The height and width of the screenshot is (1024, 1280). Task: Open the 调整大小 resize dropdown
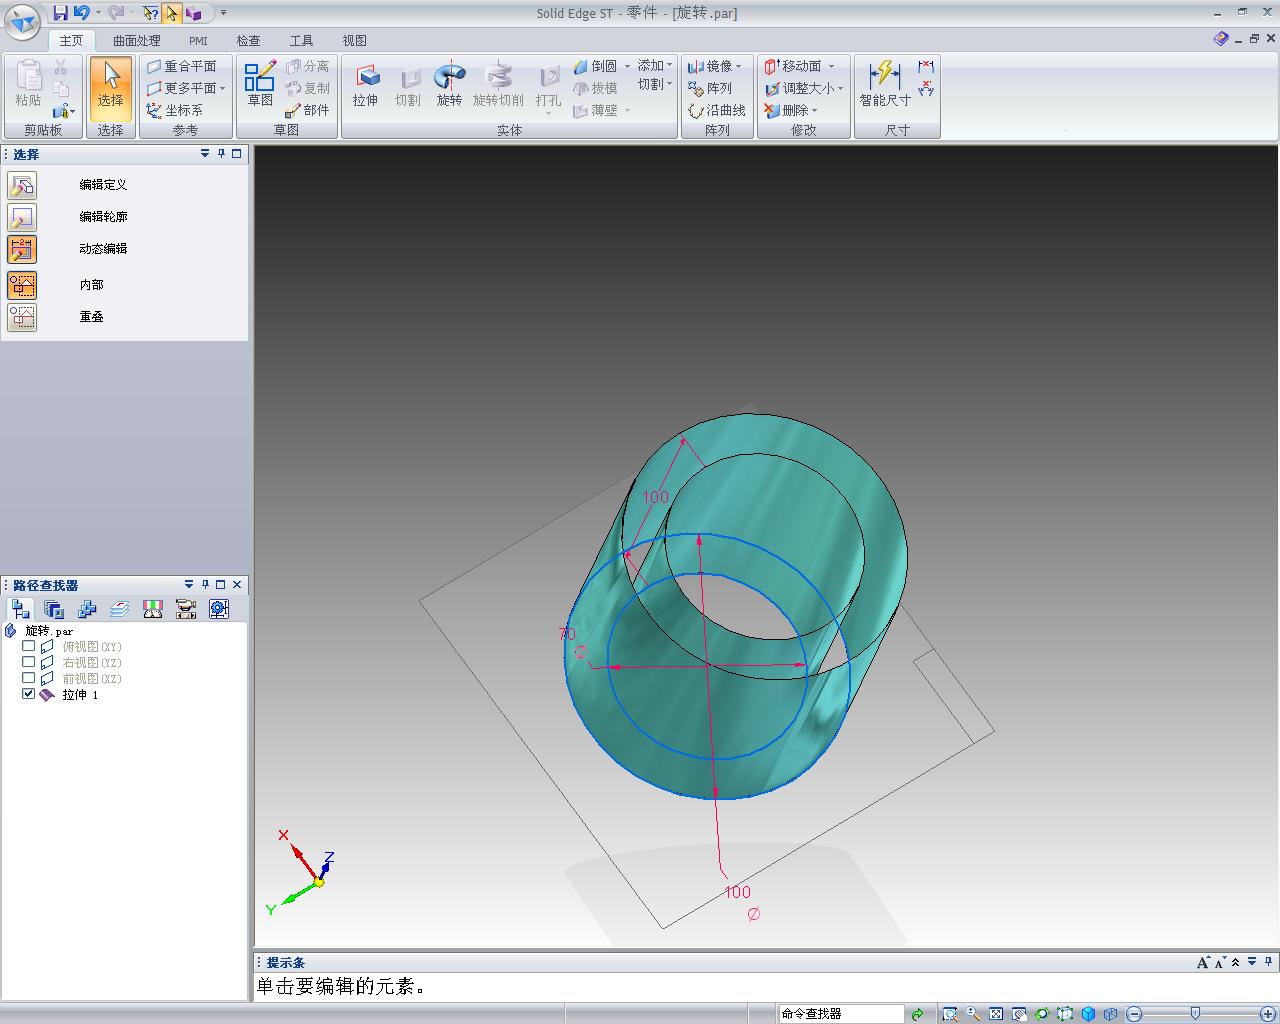[841, 89]
